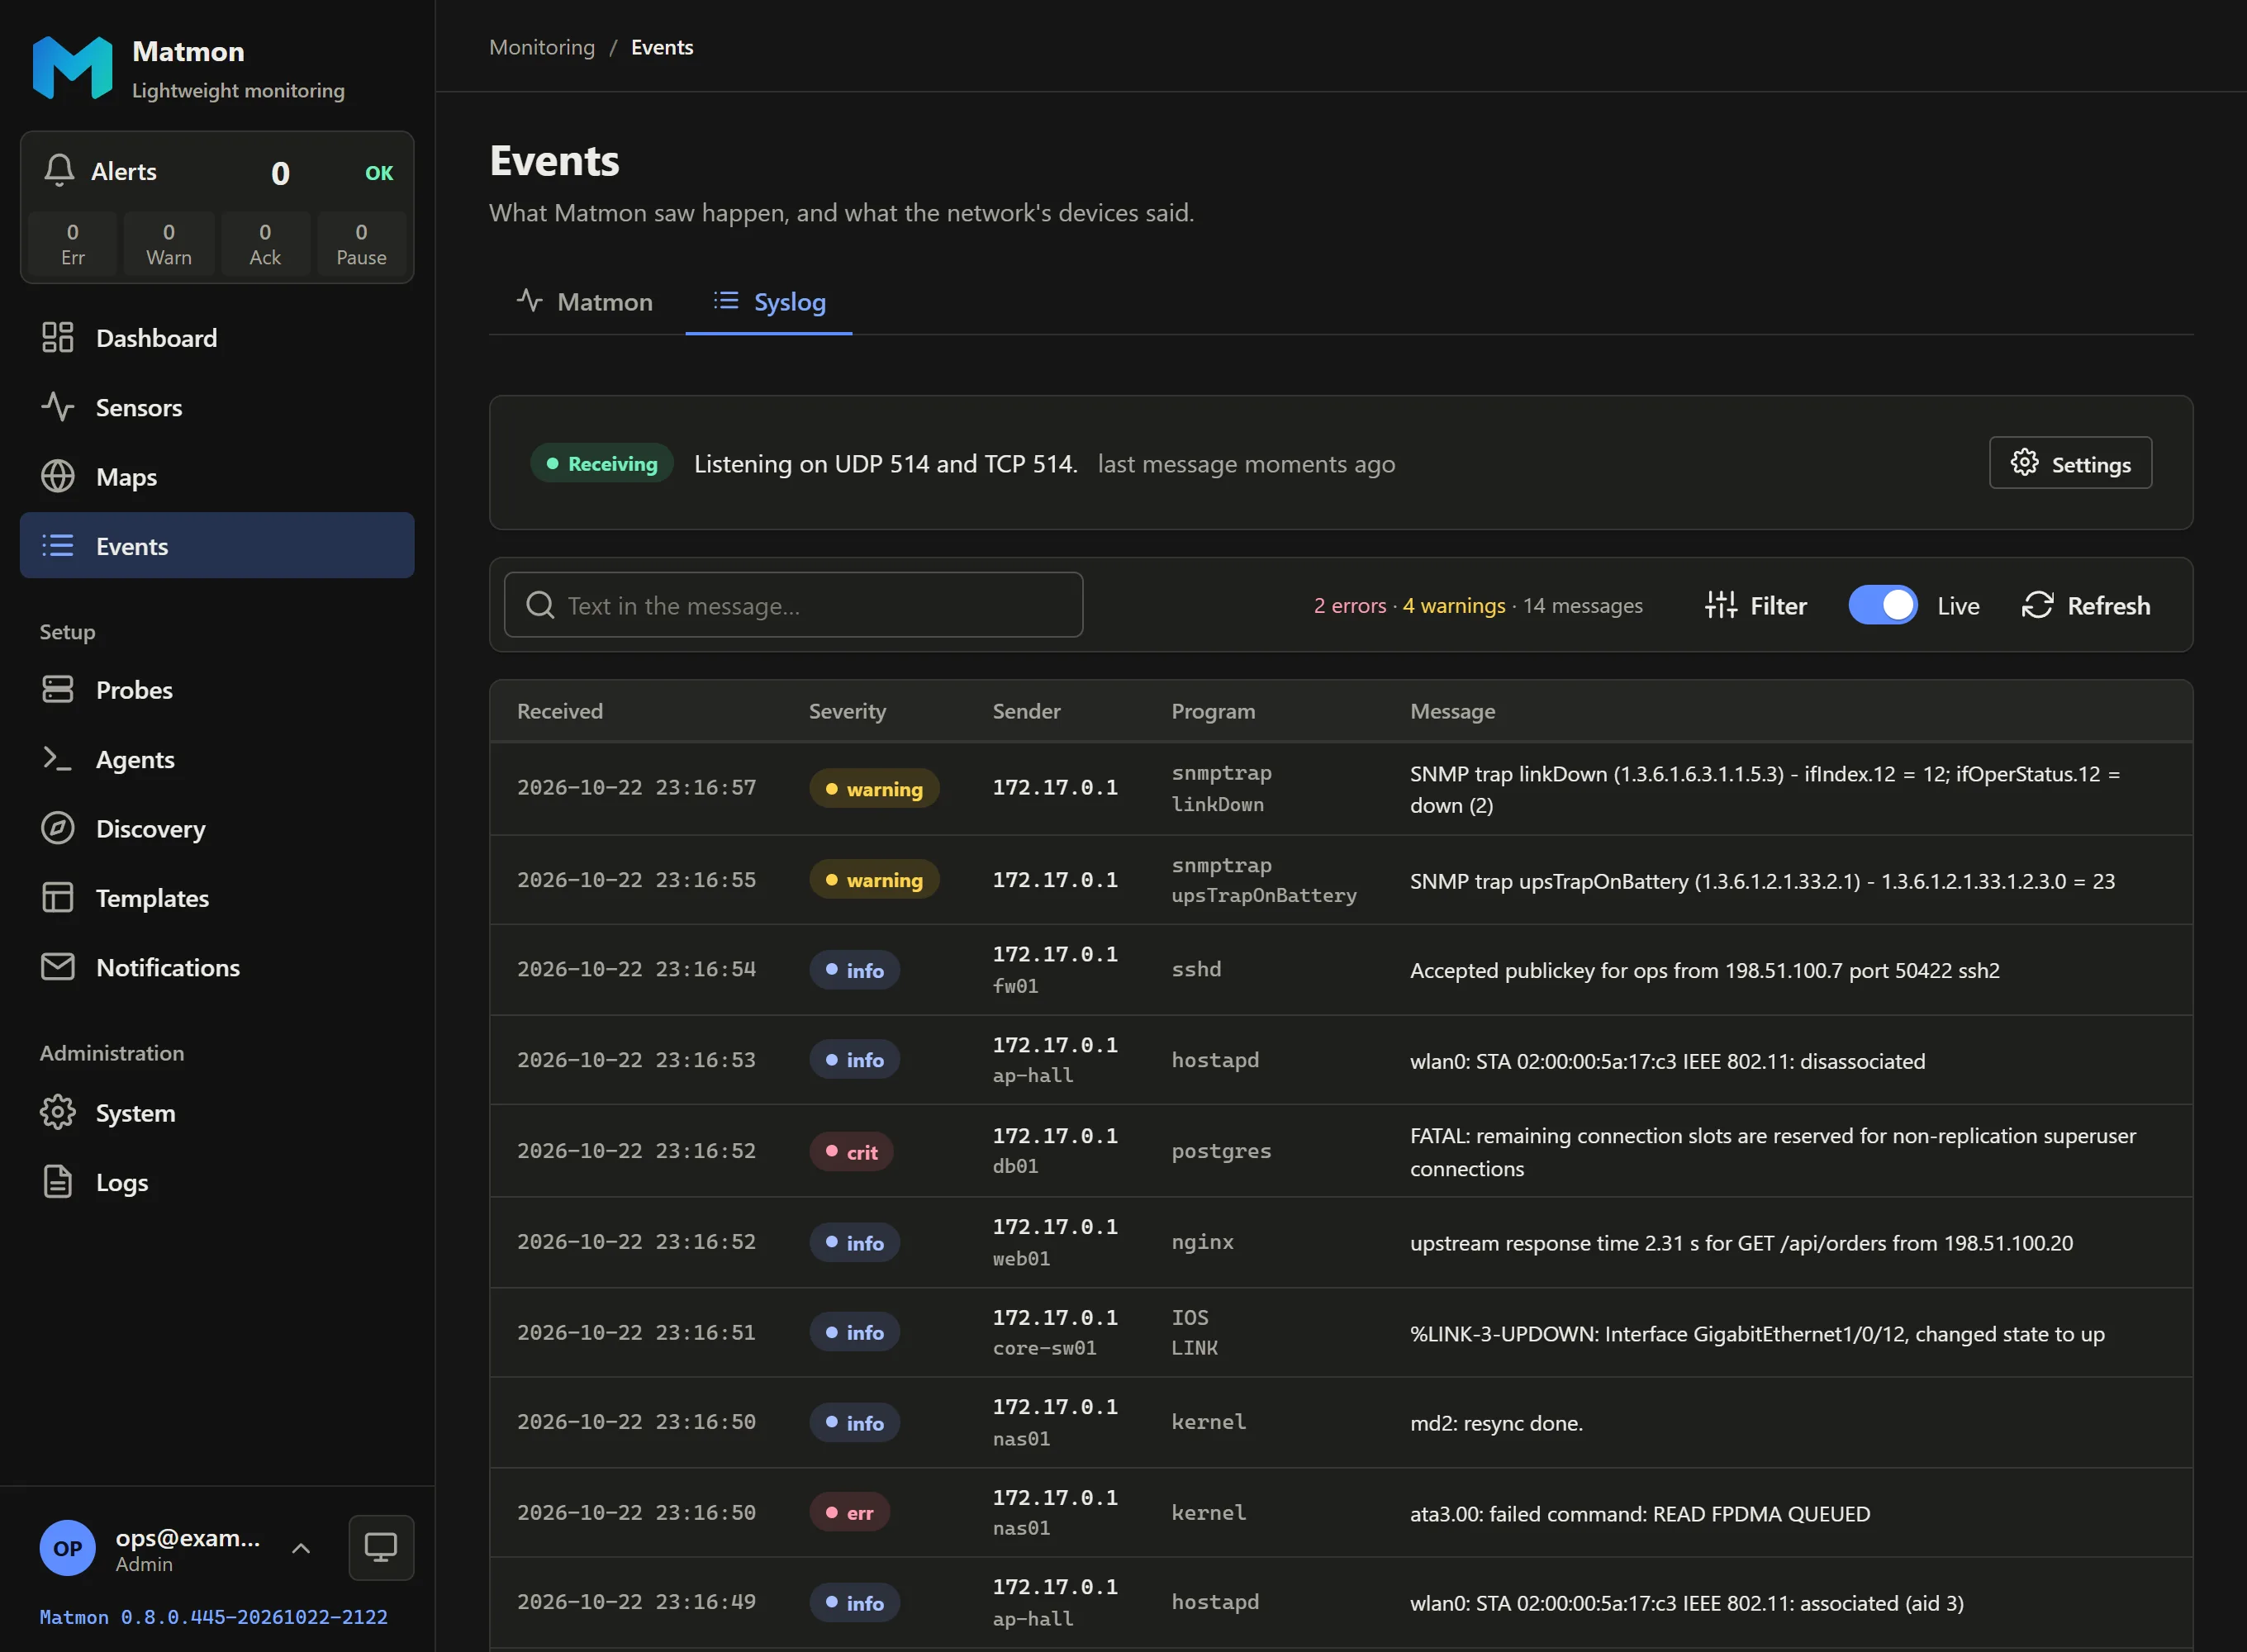Click the sshd program cell

[1197, 969]
